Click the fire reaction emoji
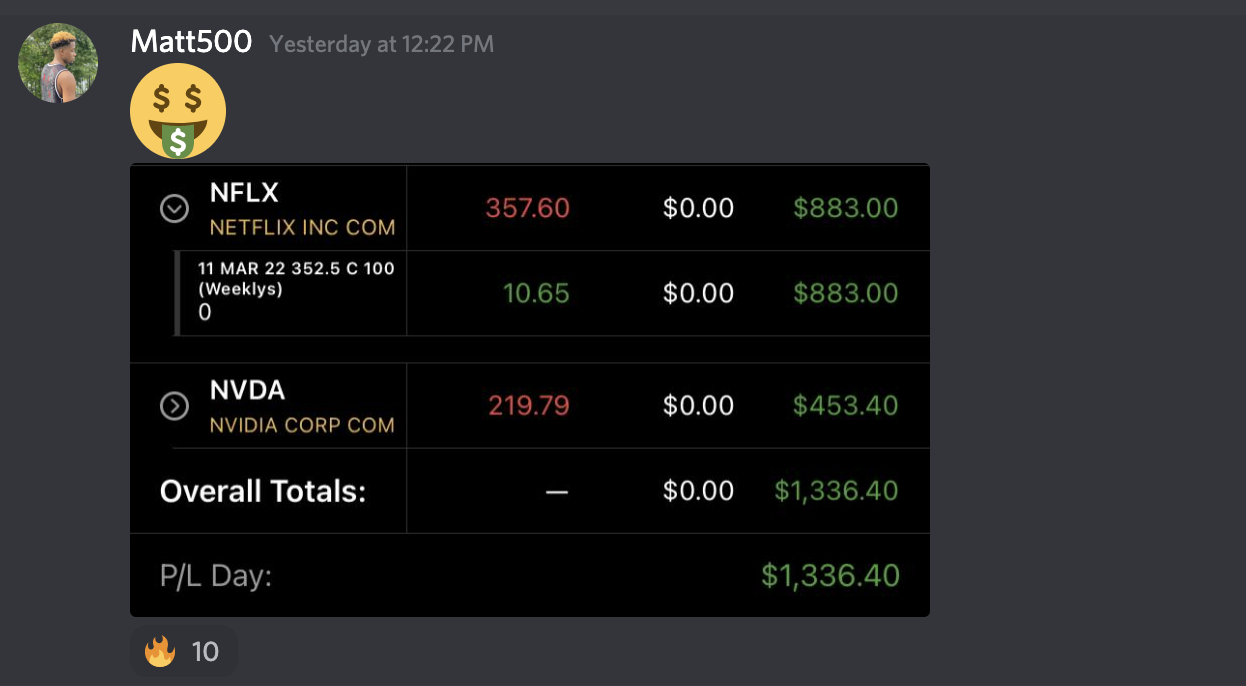The image size is (1246, 686). pos(160,652)
